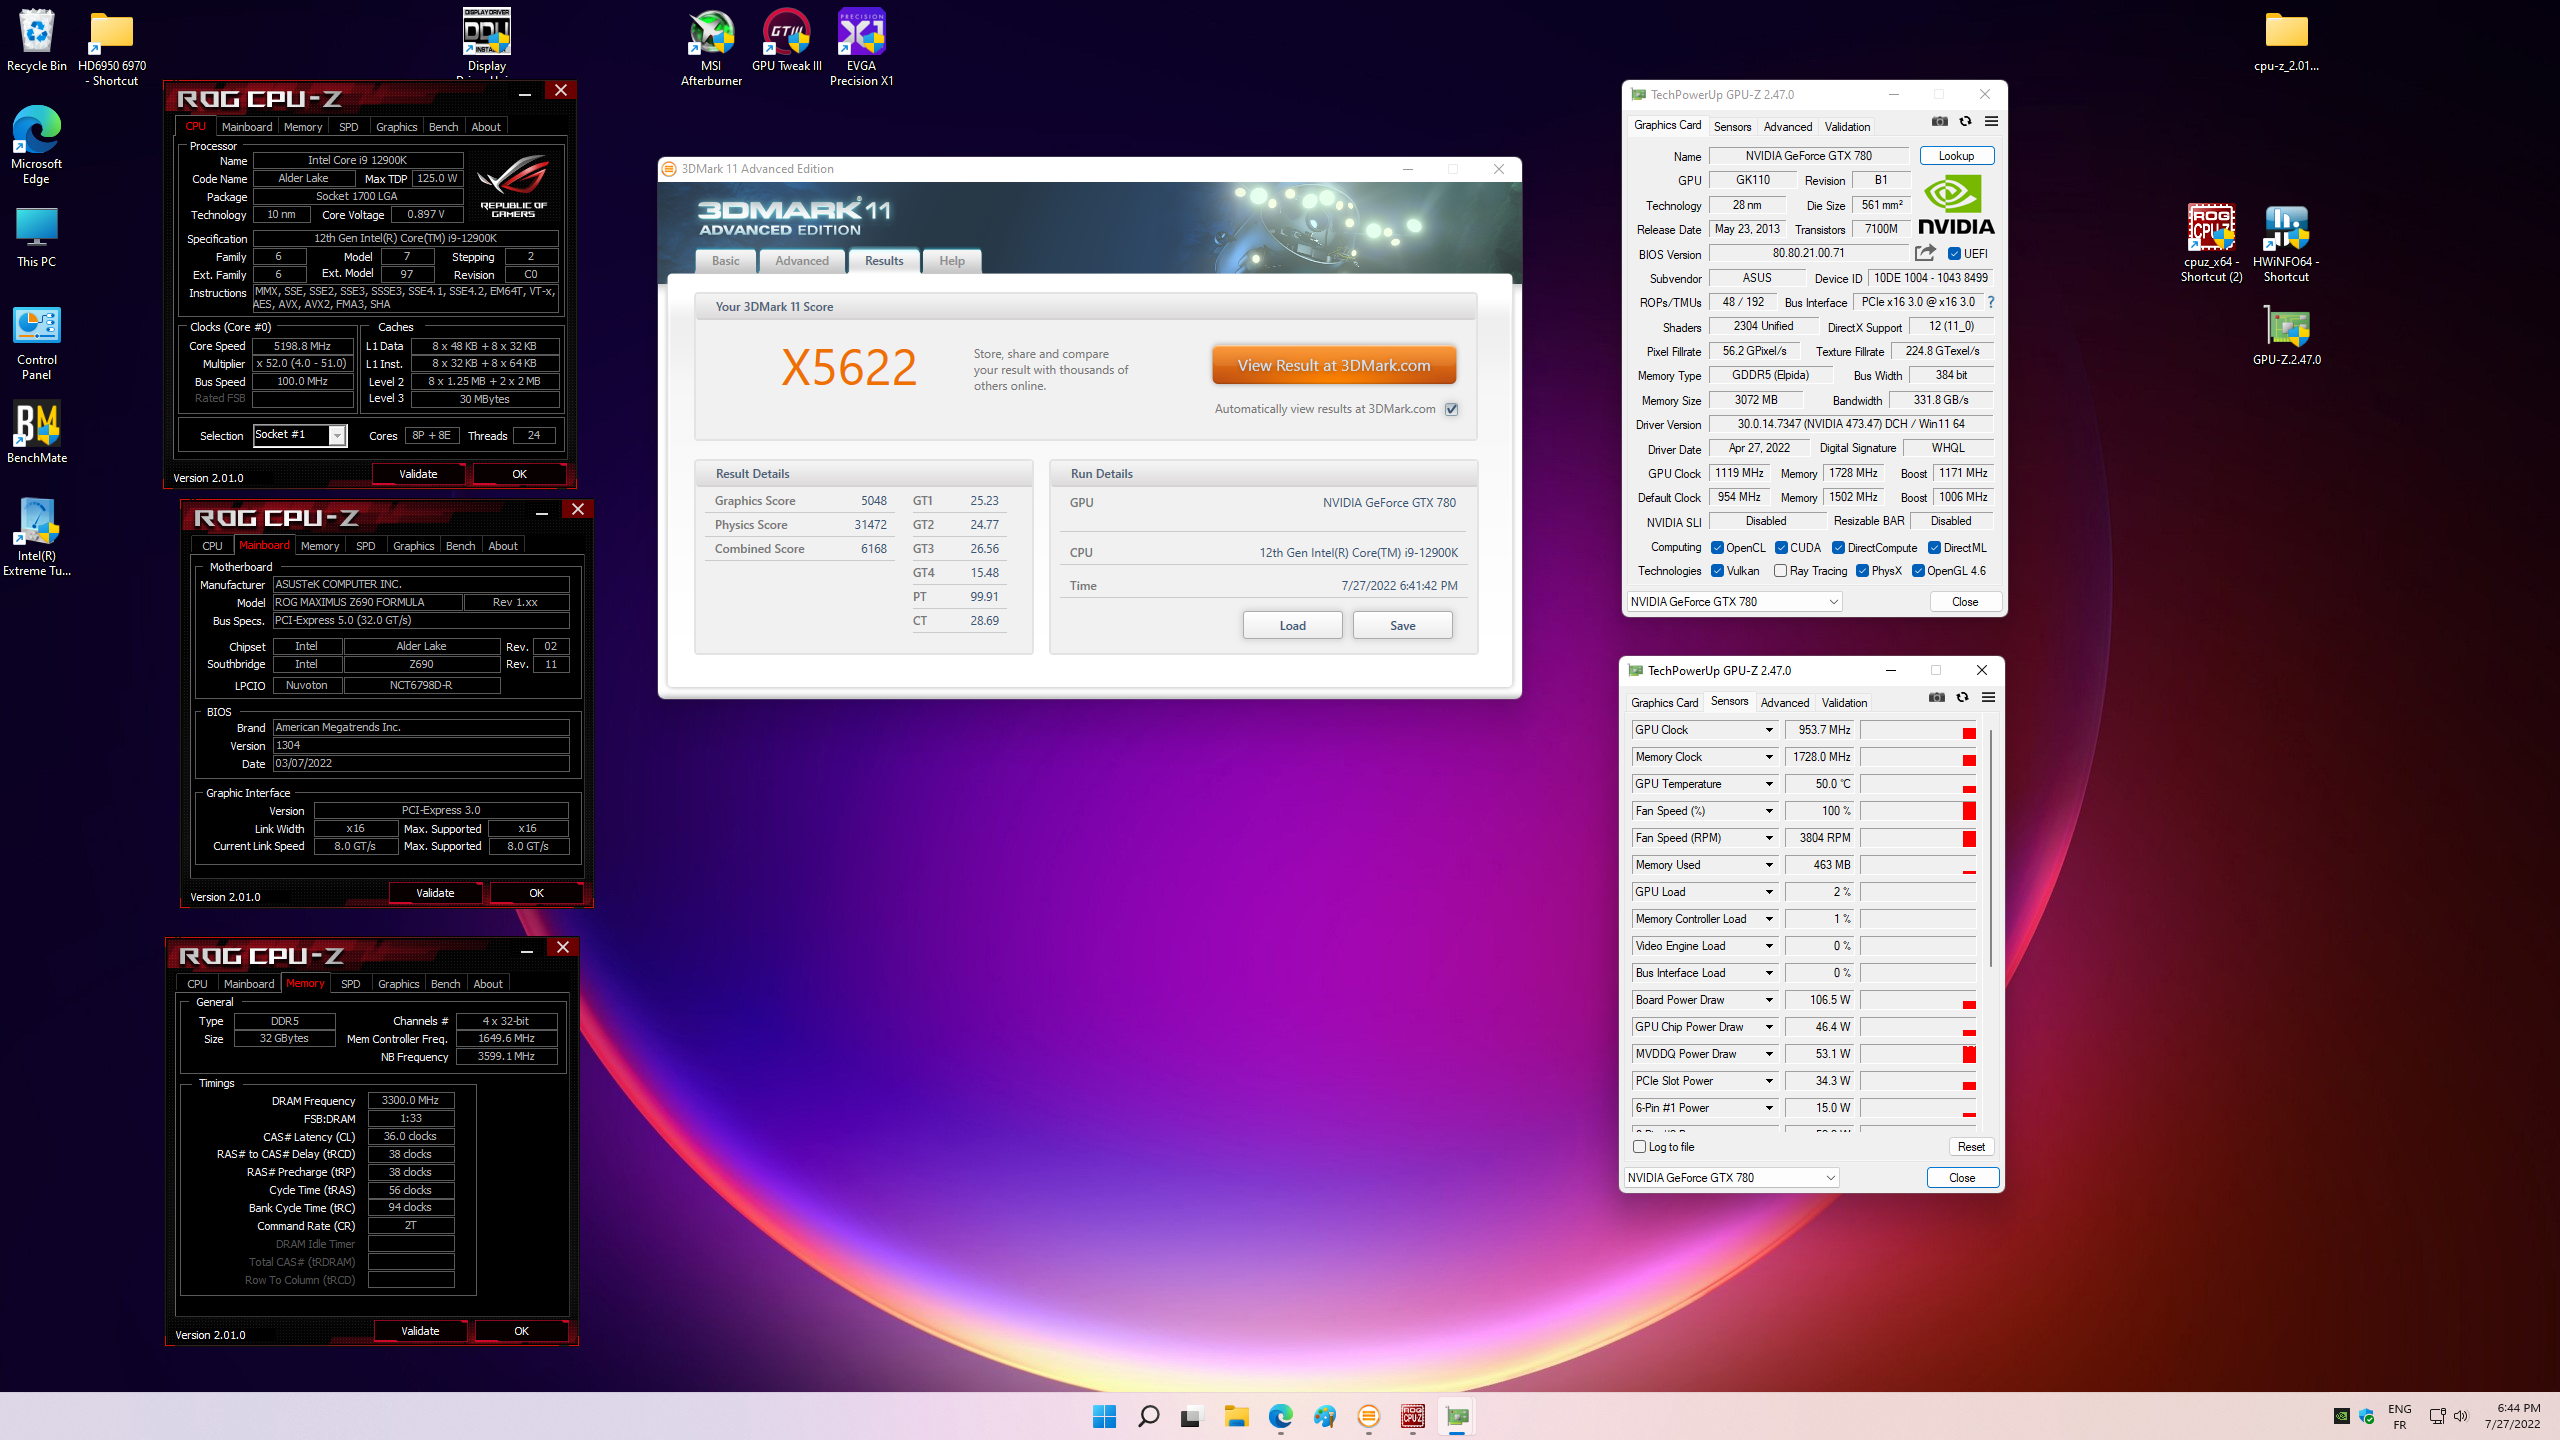This screenshot has width=2560, height=1440.
Task: Click camera icon in GPU-Z Sensors window
Action: coord(1936,697)
